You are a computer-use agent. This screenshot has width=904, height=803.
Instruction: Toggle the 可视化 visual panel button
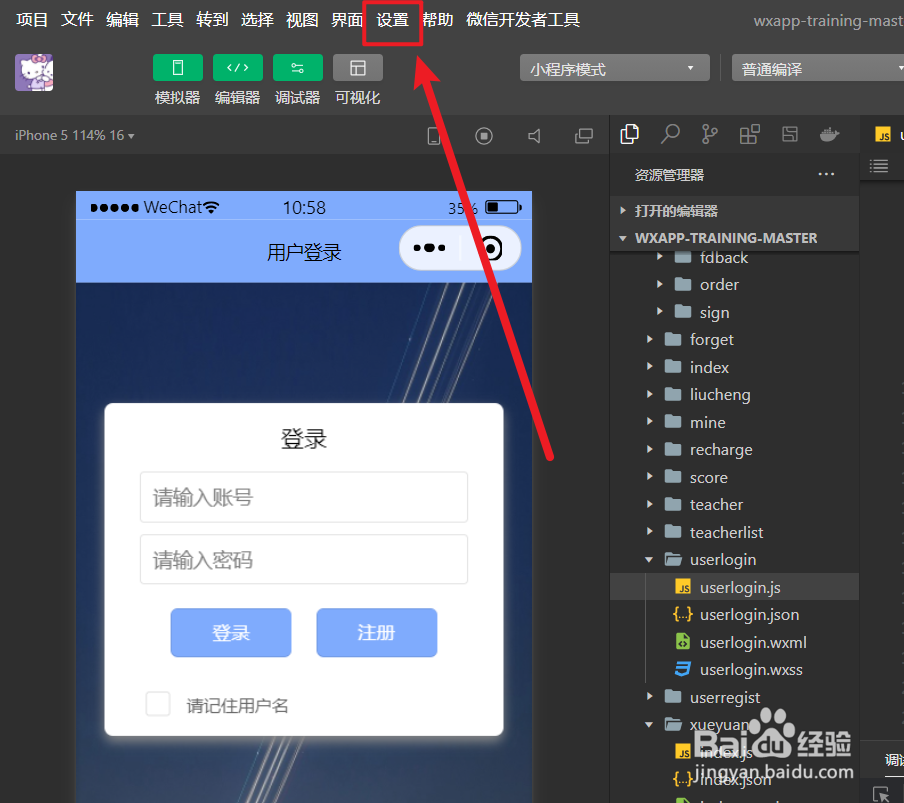click(357, 68)
